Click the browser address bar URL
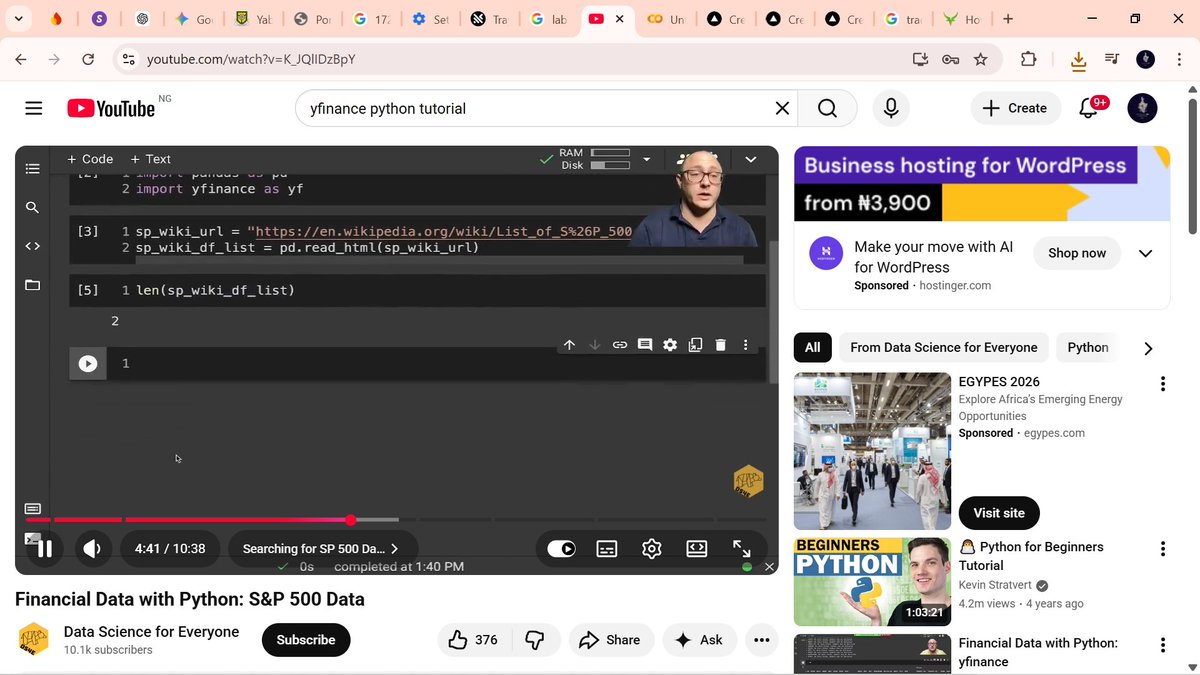This screenshot has height=675, width=1200. click(251, 60)
